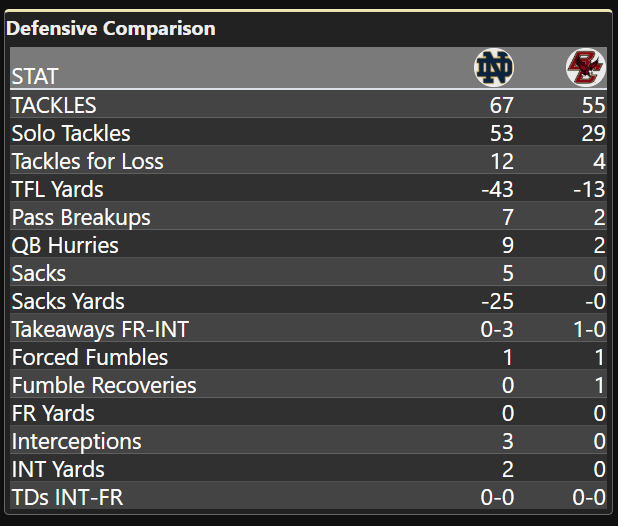
Task: Click the INT Yards row label
Action: click(58, 469)
